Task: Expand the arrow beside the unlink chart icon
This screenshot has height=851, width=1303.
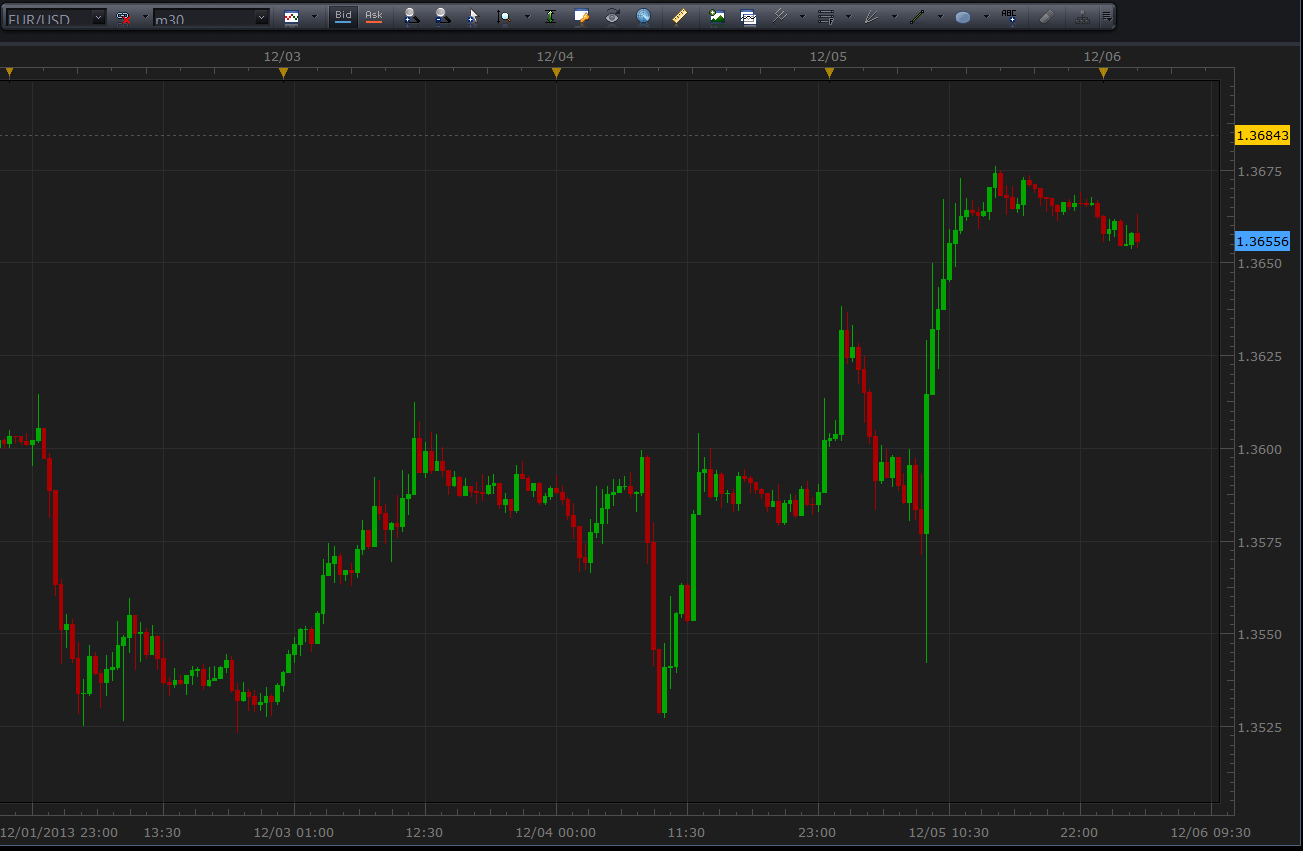Action: click(x=144, y=17)
